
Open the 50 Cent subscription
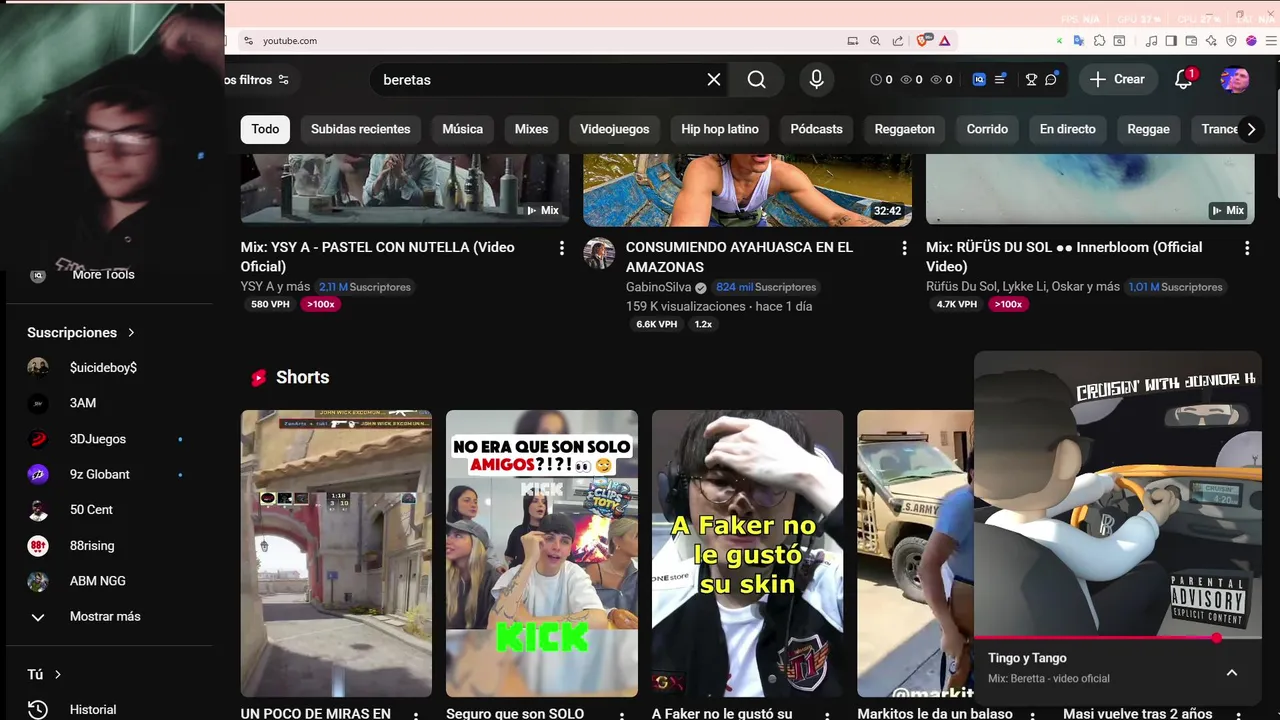pos(91,510)
